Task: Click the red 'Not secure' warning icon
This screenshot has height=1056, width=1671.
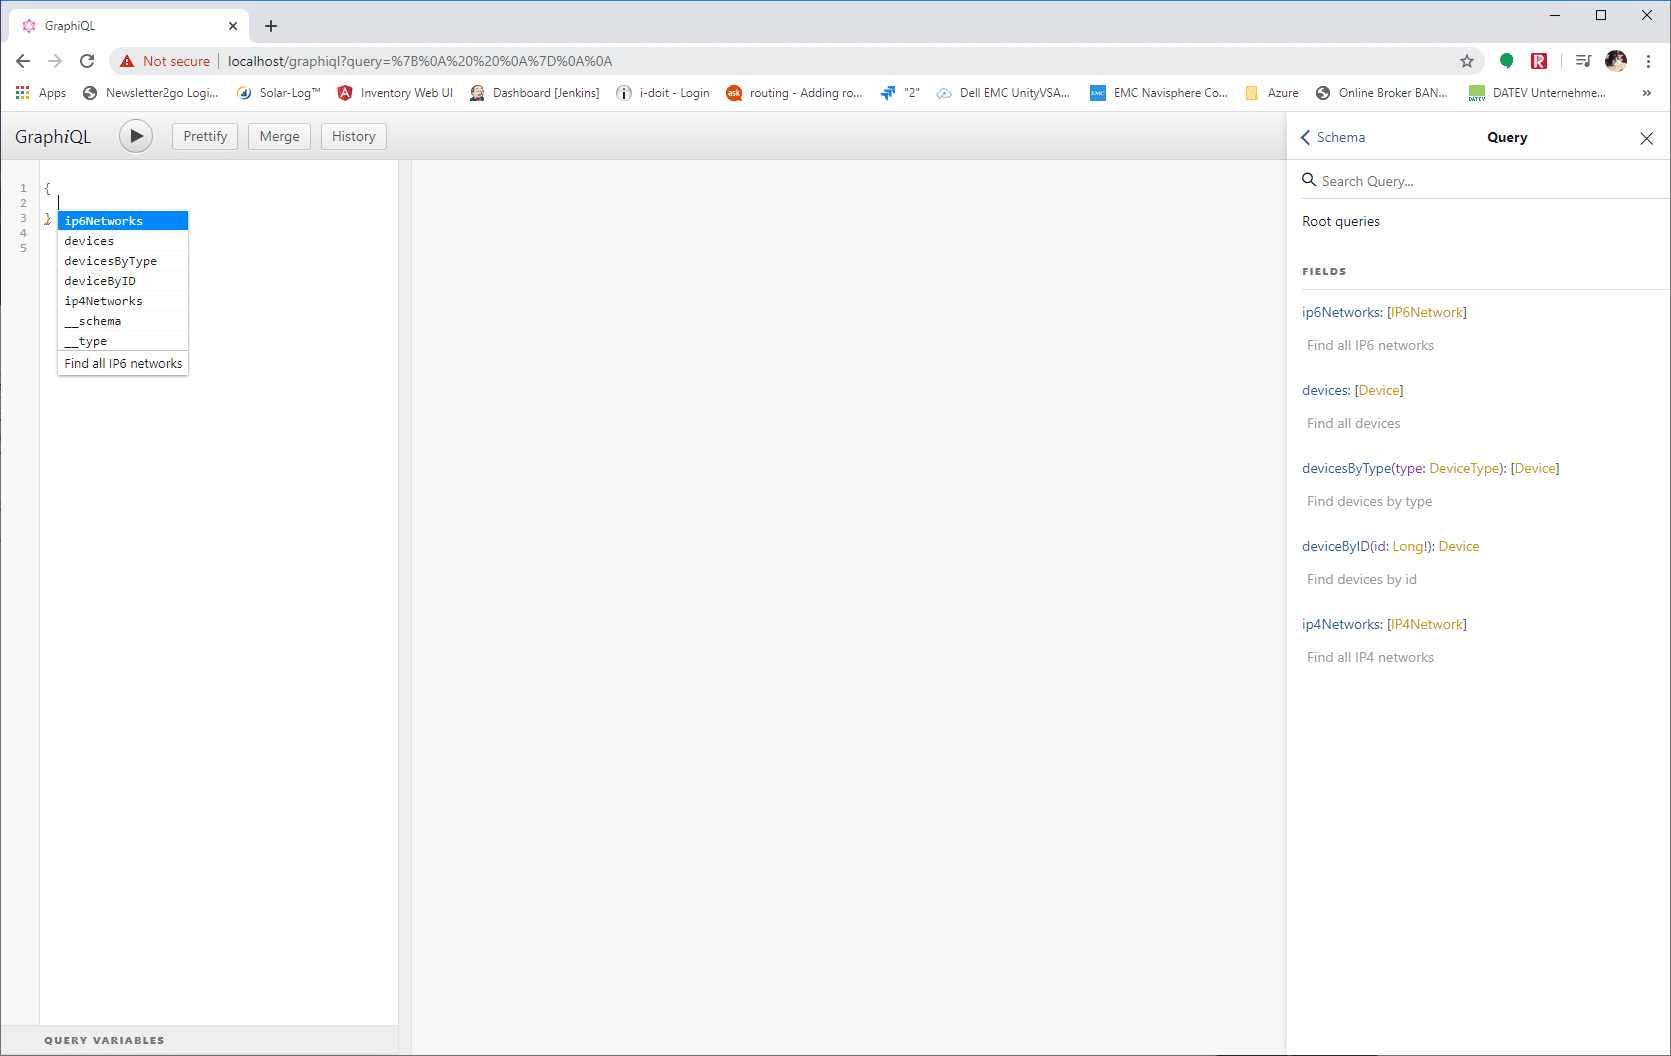Action: pyautogui.click(x=127, y=60)
